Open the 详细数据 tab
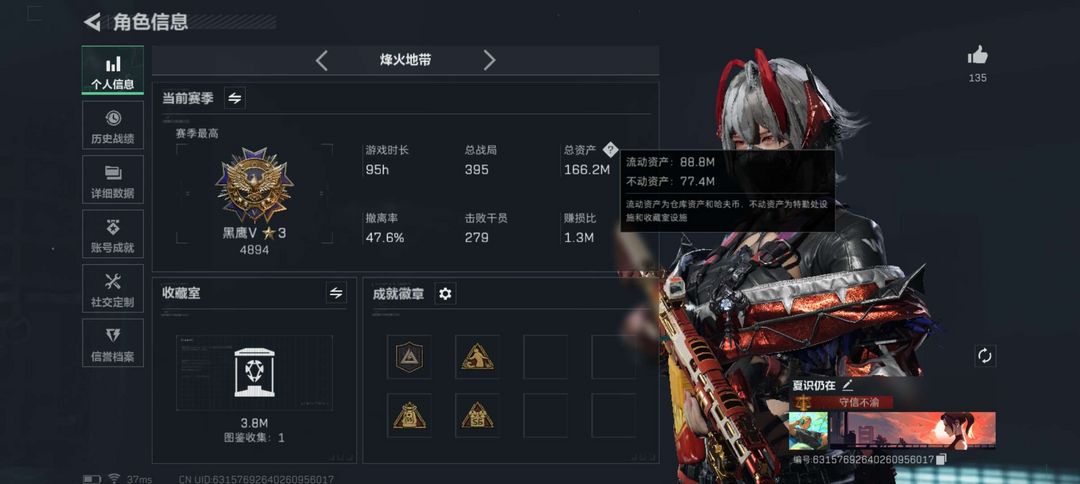Image resolution: width=1080 pixels, height=484 pixels. 113,180
